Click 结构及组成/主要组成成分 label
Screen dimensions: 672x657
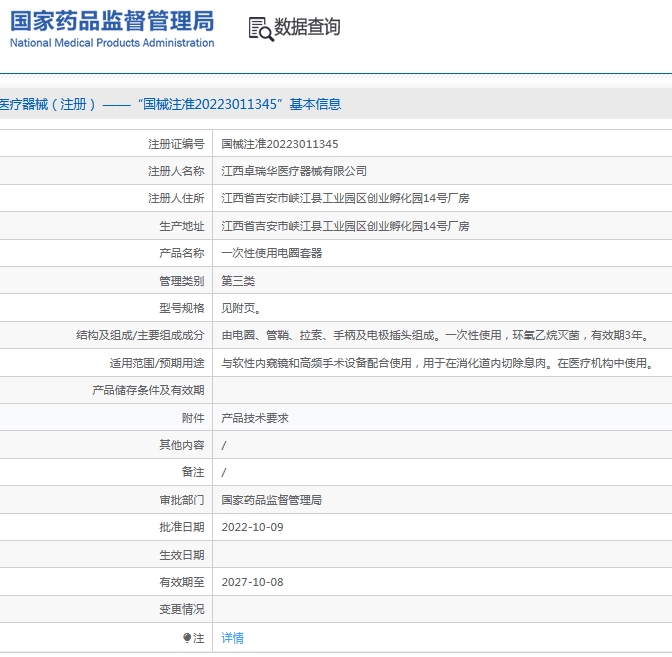pyautogui.click(x=140, y=335)
